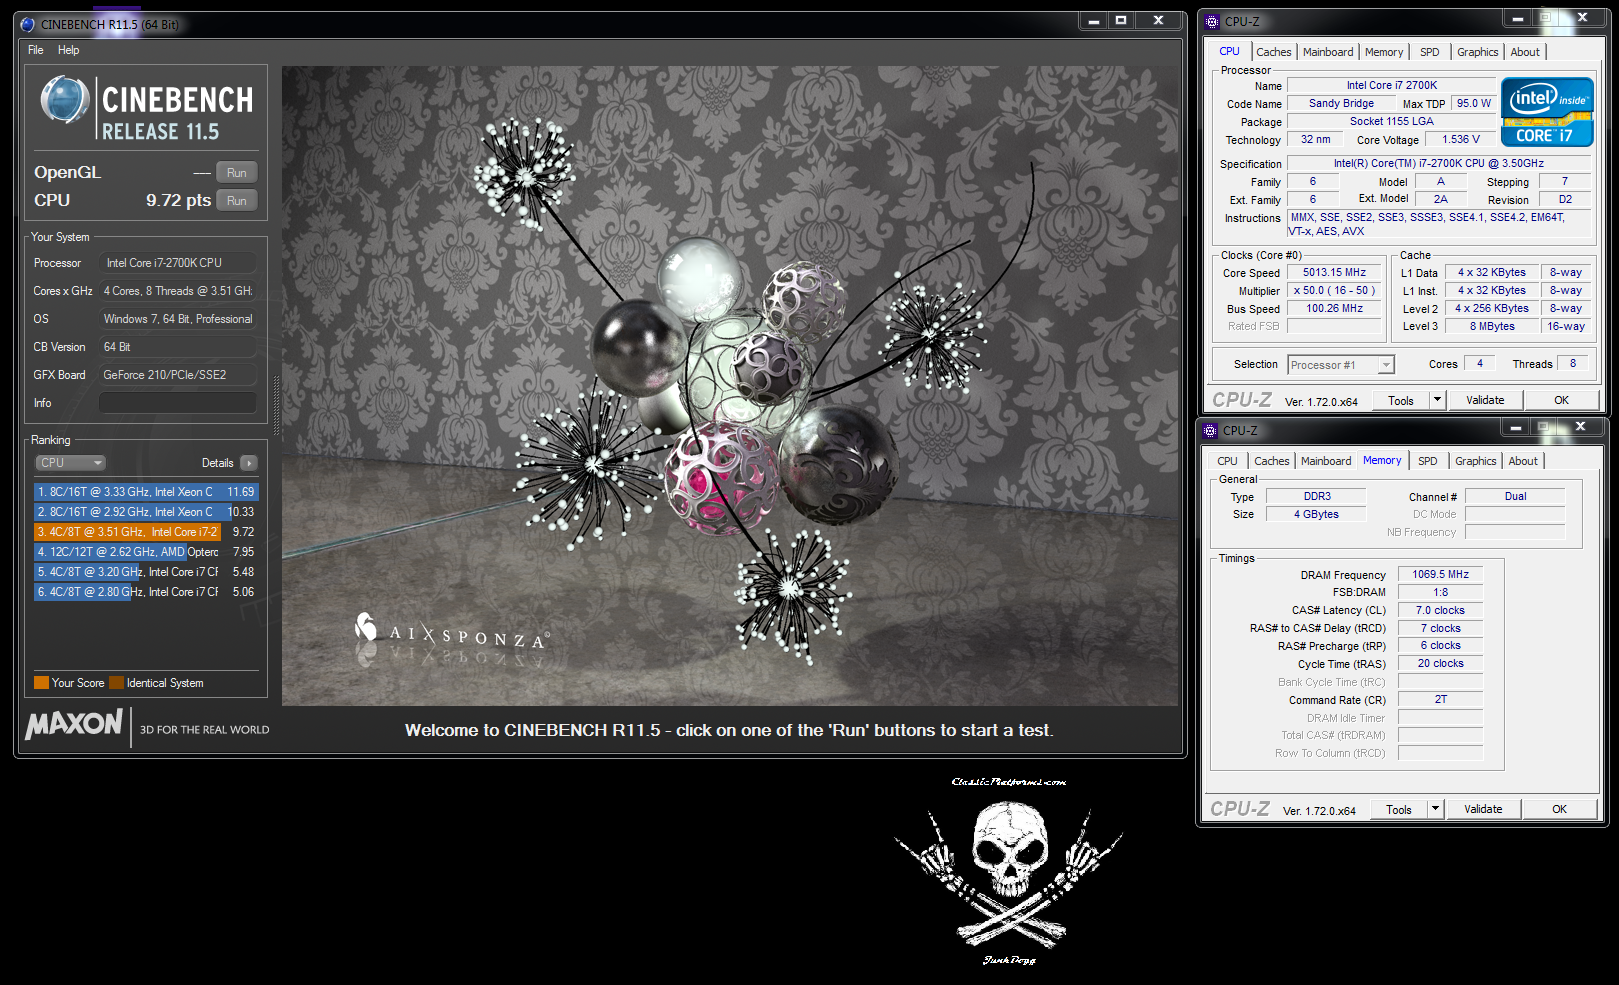Click the Command Rate value 2T
The width and height of the screenshot is (1619, 985).
coord(1440,700)
